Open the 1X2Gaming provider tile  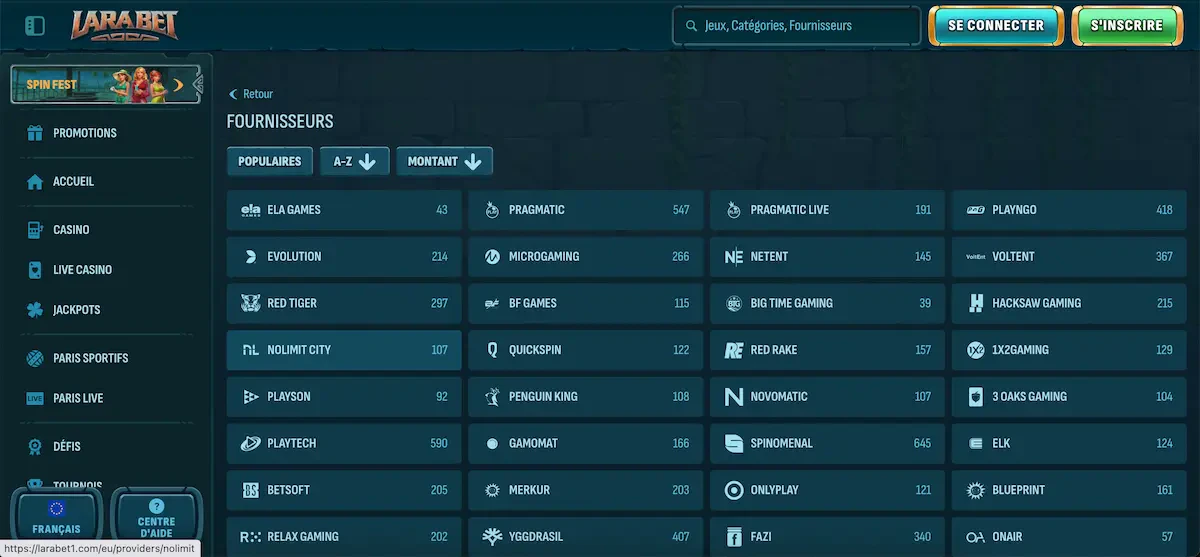[1069, 350]
